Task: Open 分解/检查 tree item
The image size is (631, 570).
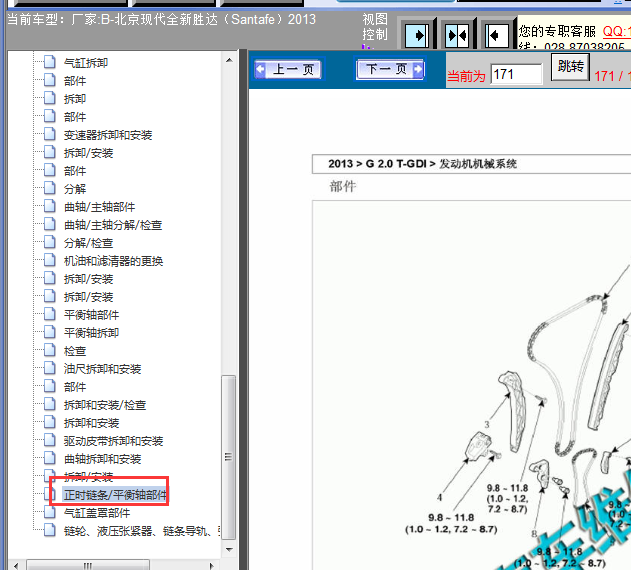Action: click(89, 243)
